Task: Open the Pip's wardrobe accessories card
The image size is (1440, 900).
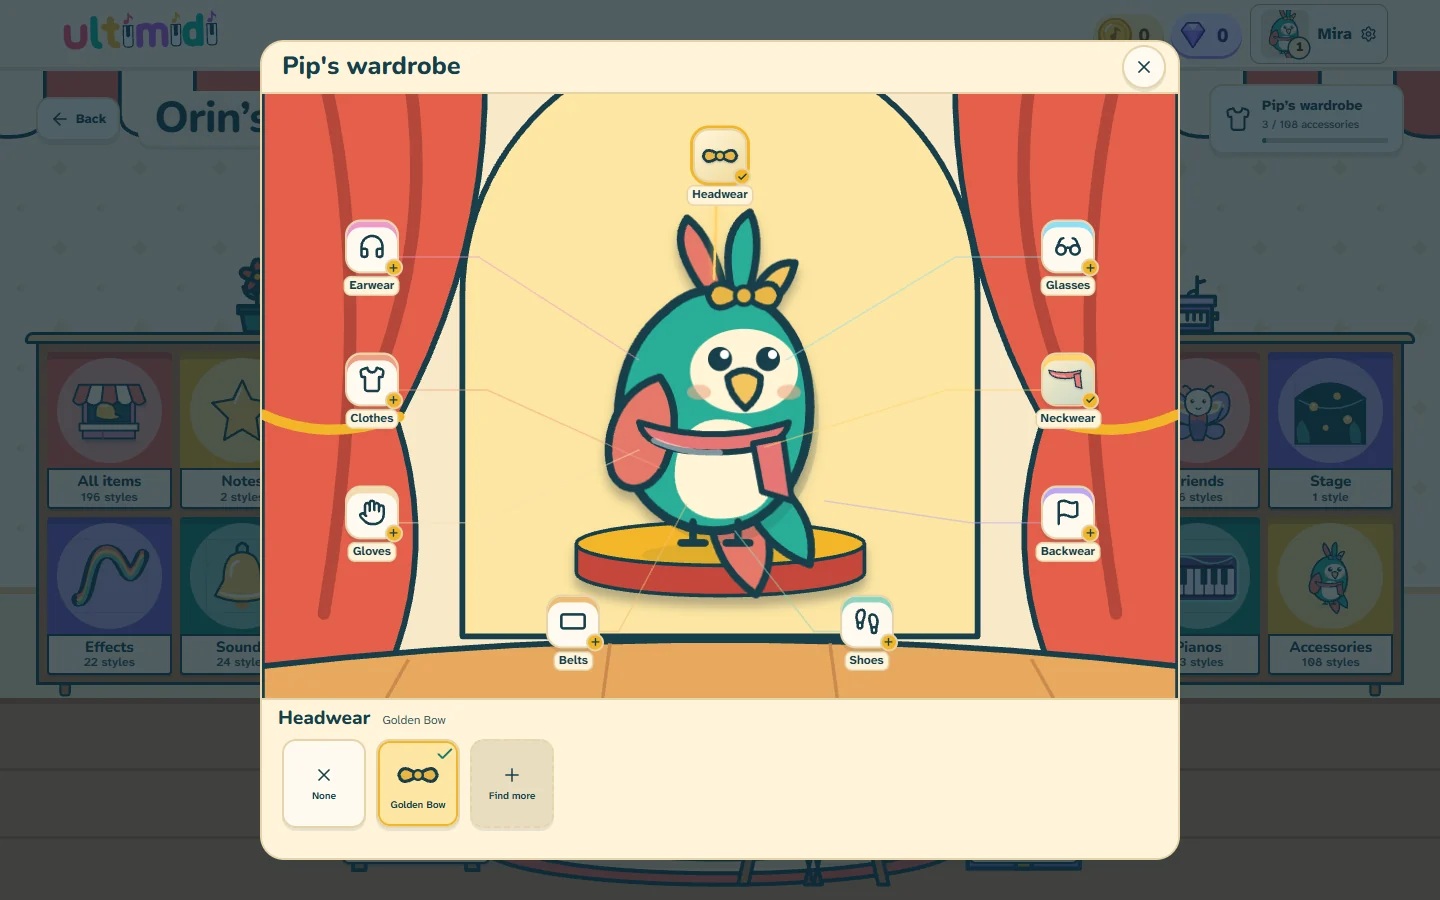Action: tap(1306, 119)
